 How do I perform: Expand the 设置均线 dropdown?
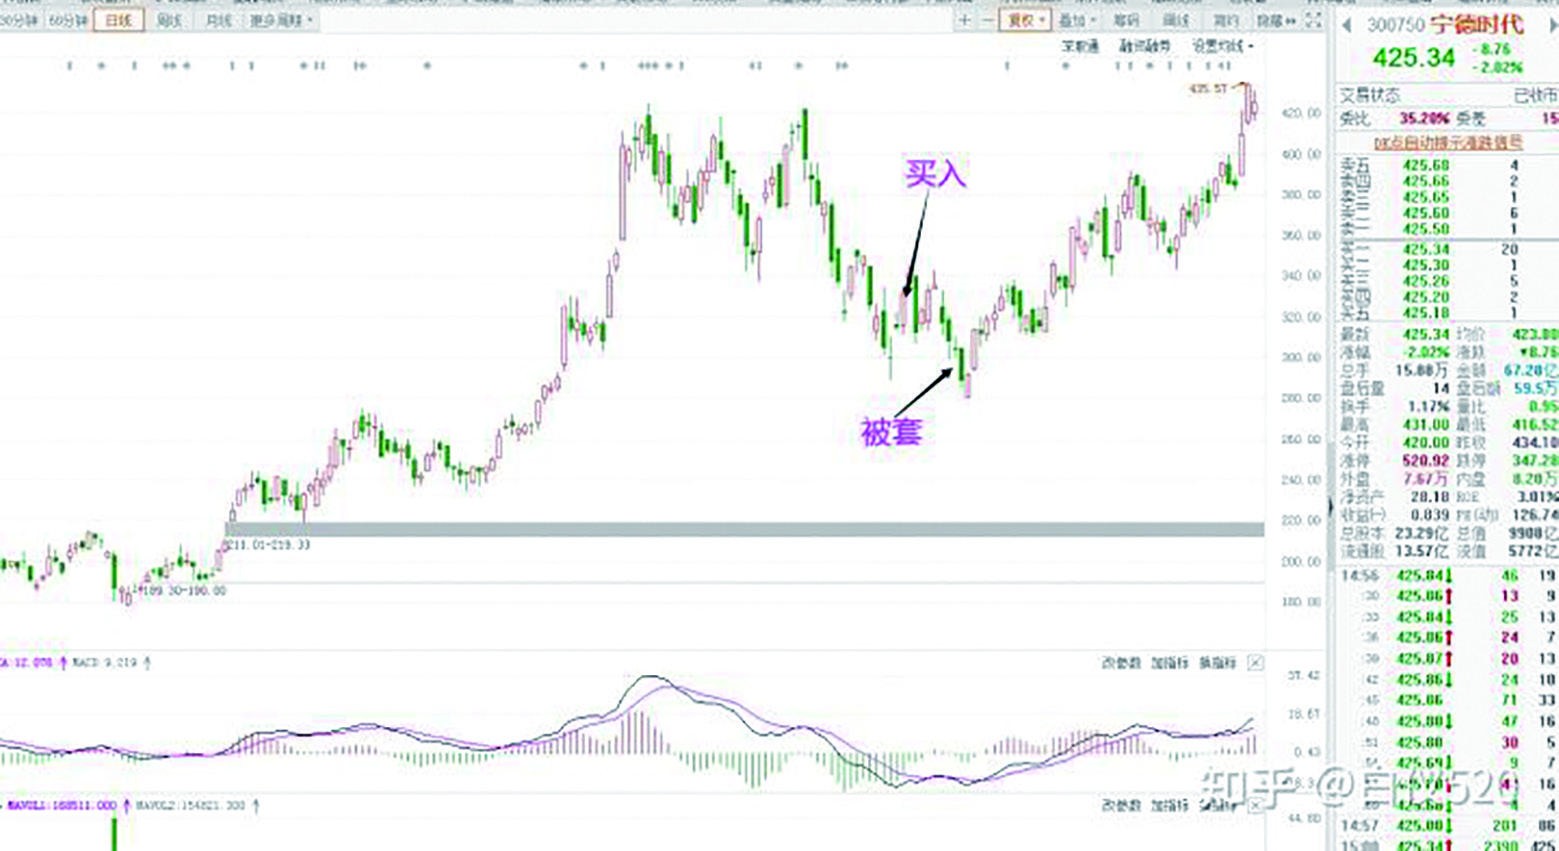1222,46
